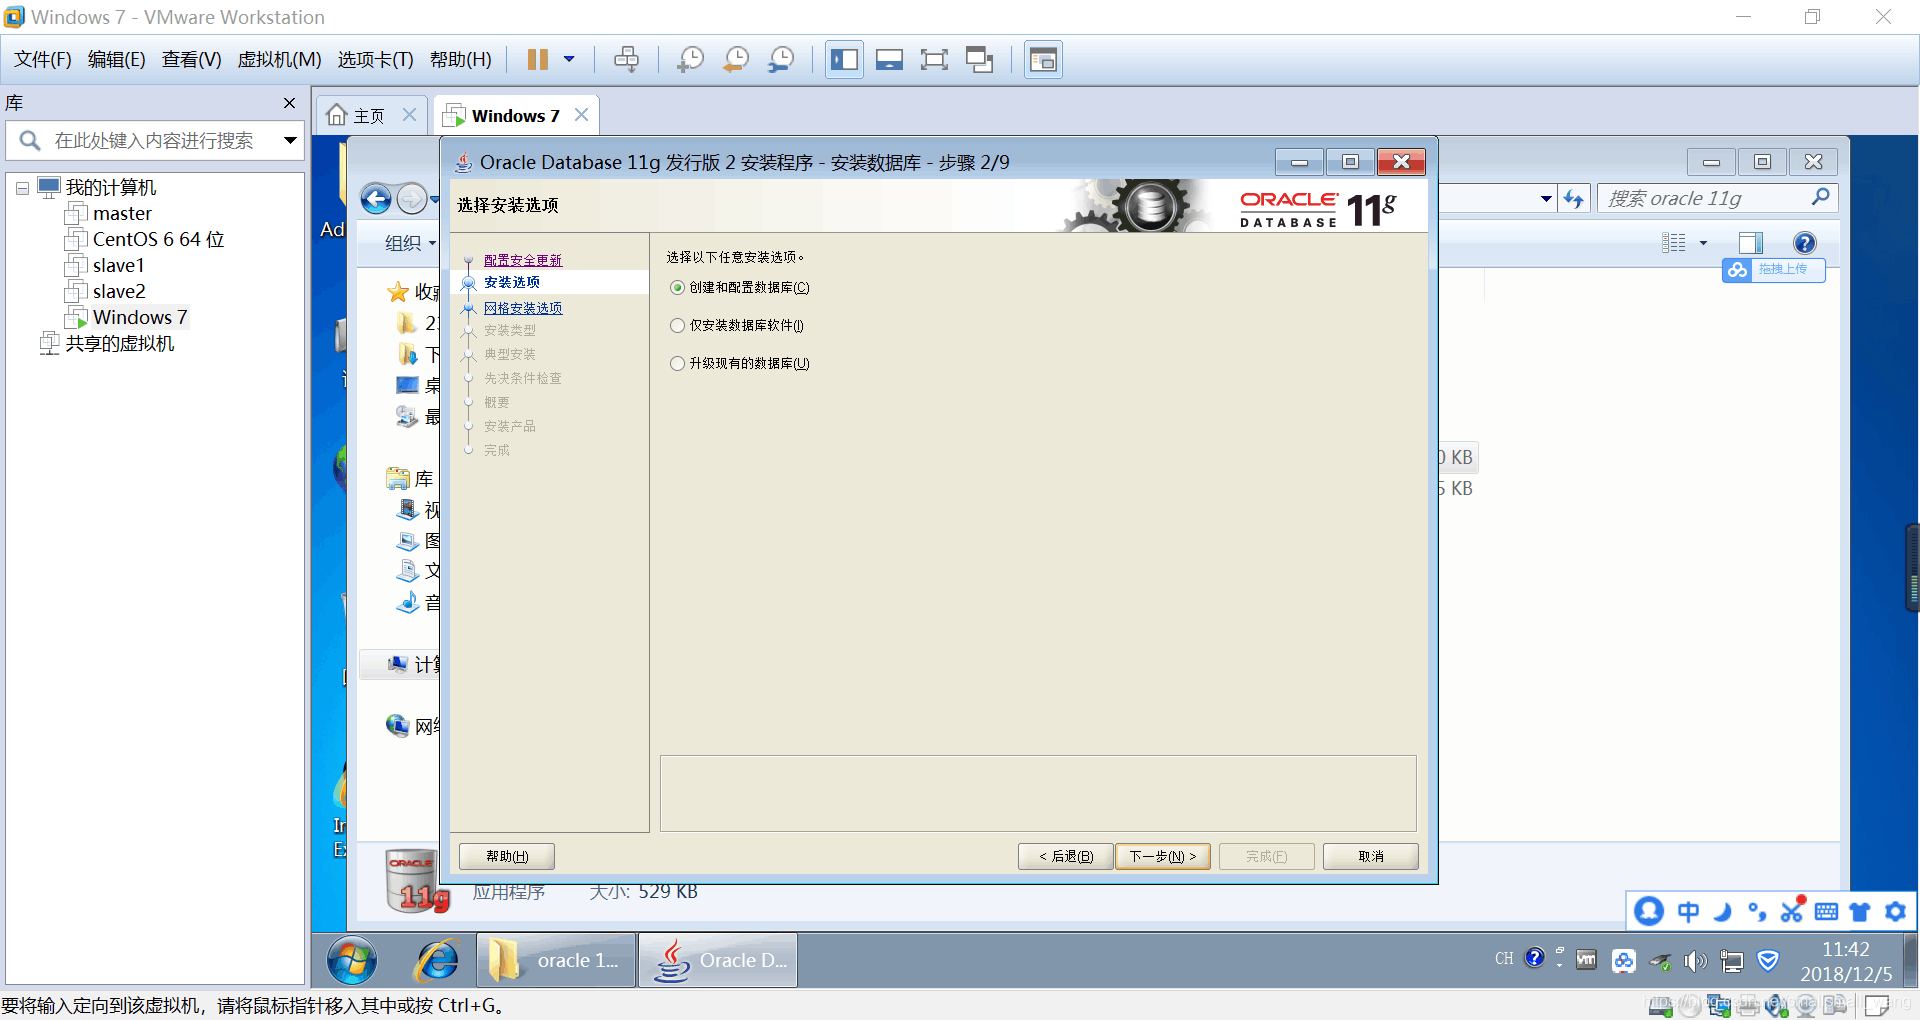
Task: Open the 查看(V) menu
Action: click(x=191, y=60)
